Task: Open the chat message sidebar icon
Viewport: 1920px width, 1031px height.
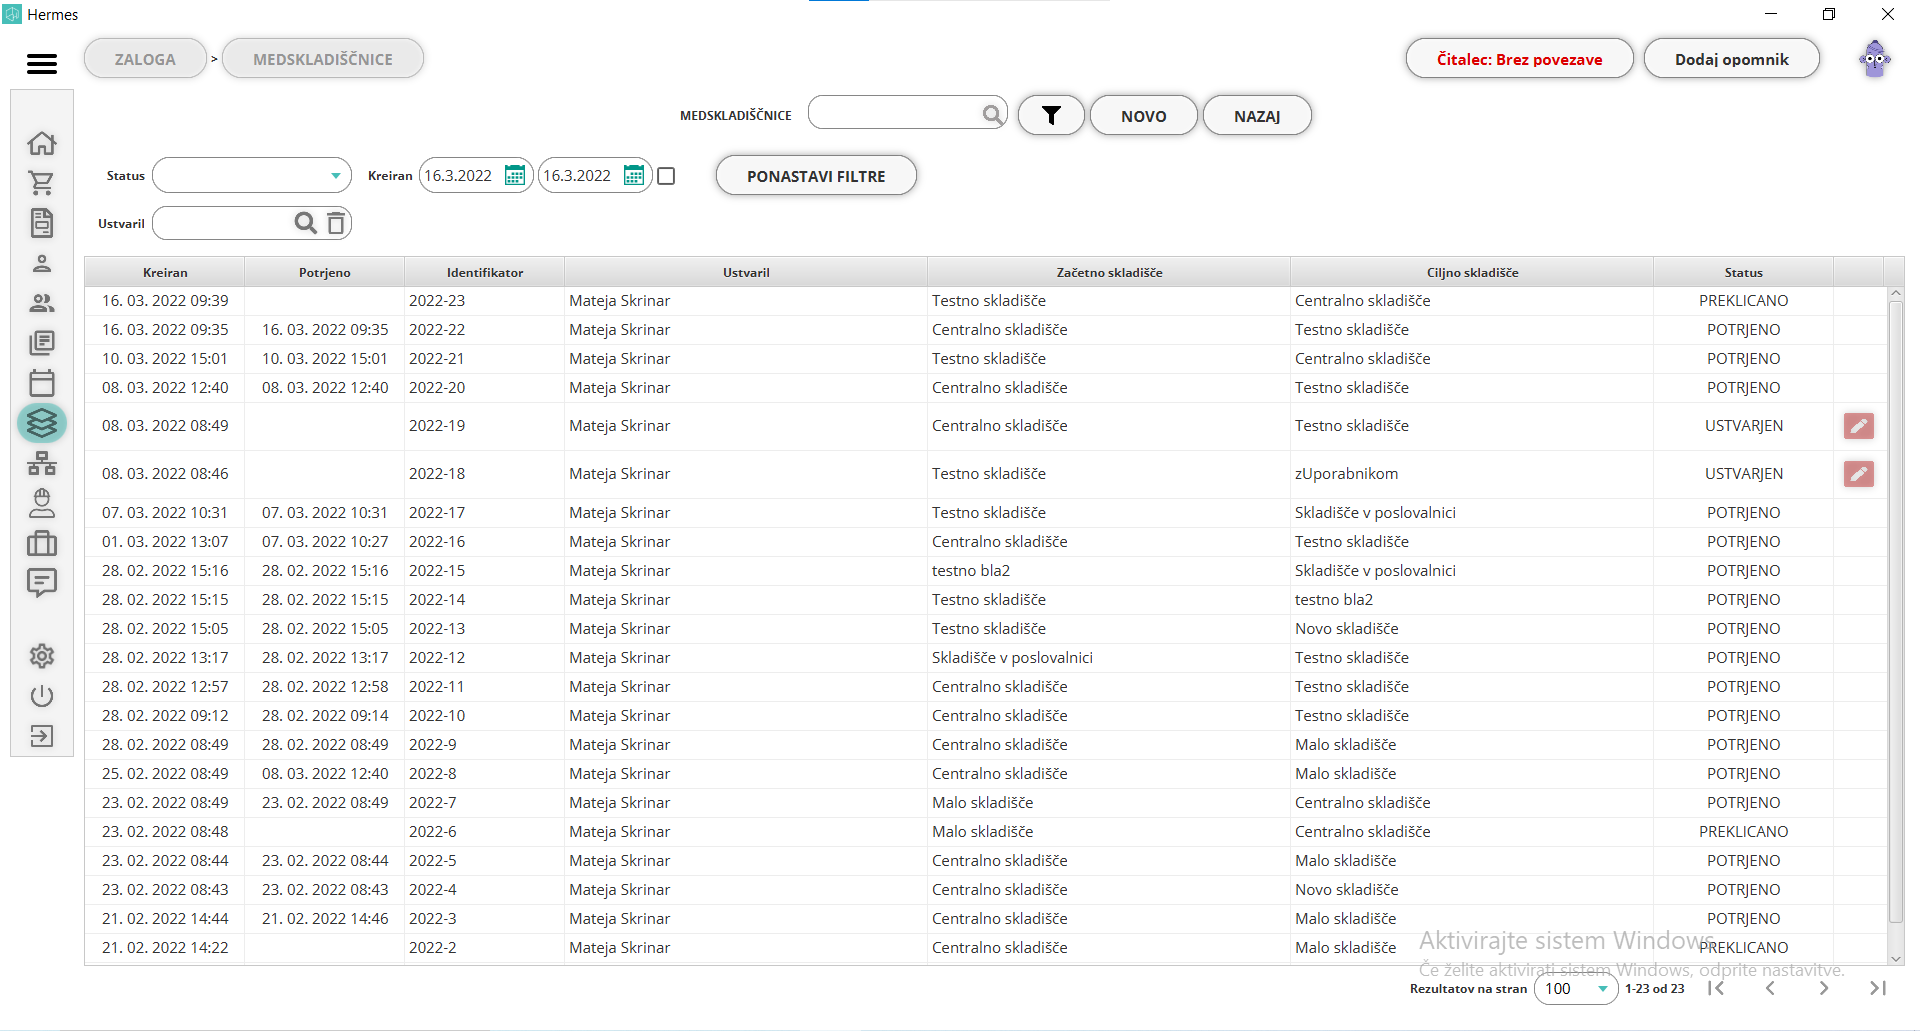Action: [x=42, y=583]
